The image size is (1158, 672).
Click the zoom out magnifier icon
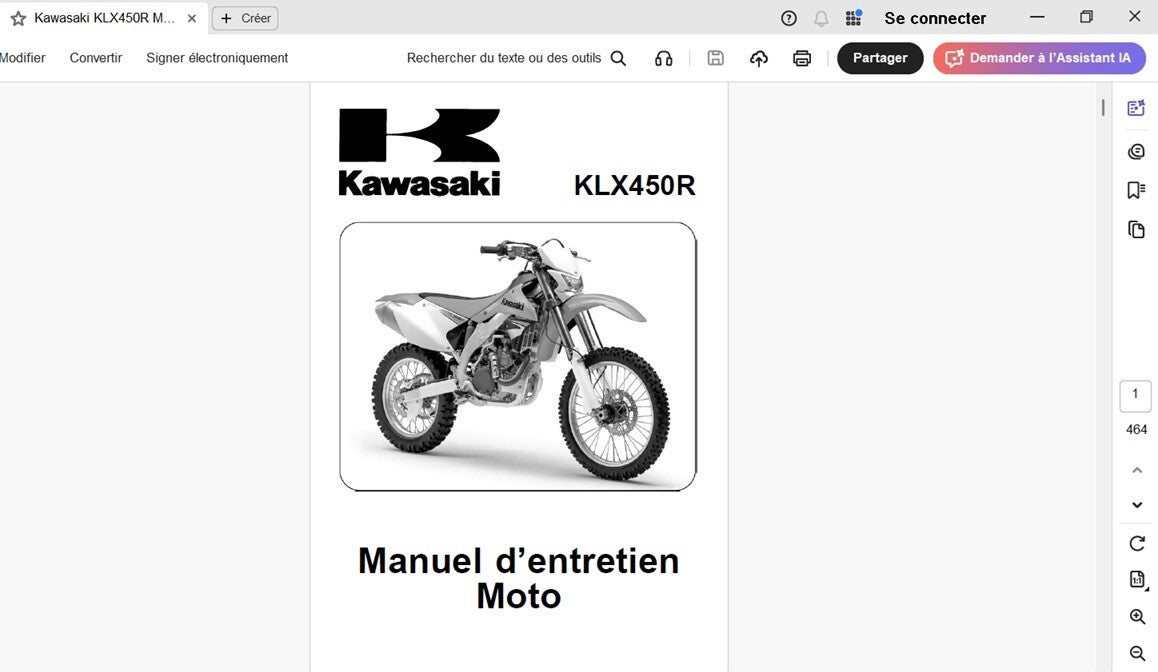click(x=1137, y=653)
